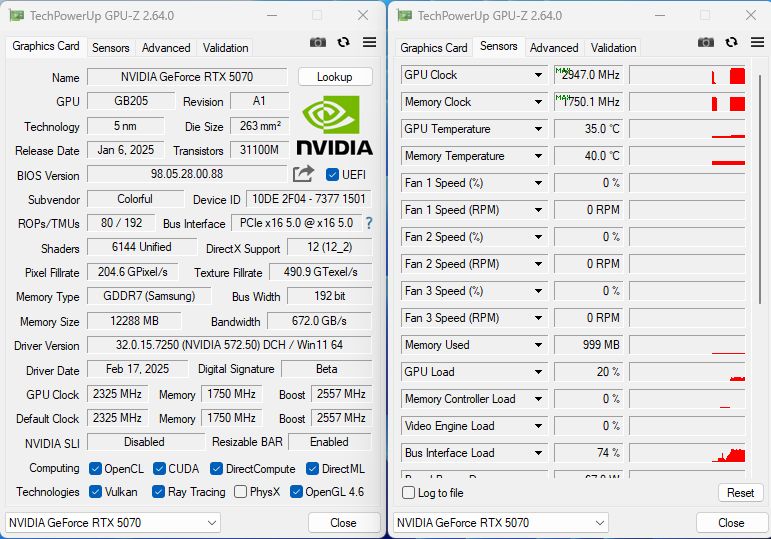
Task: Click the Lookup button
Action: point(335,77)
